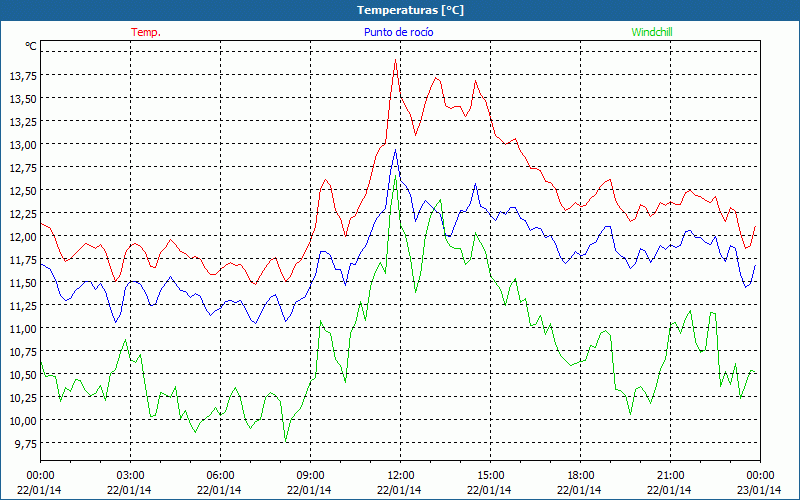Click the 21:00 time axis label
800x500 pixels.
[x=670, y=475]
